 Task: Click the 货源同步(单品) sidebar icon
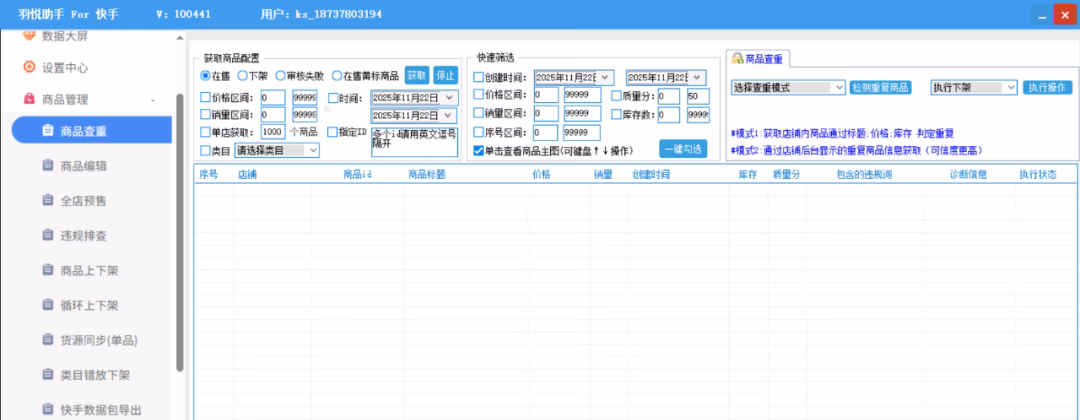[x=47, y=340]
